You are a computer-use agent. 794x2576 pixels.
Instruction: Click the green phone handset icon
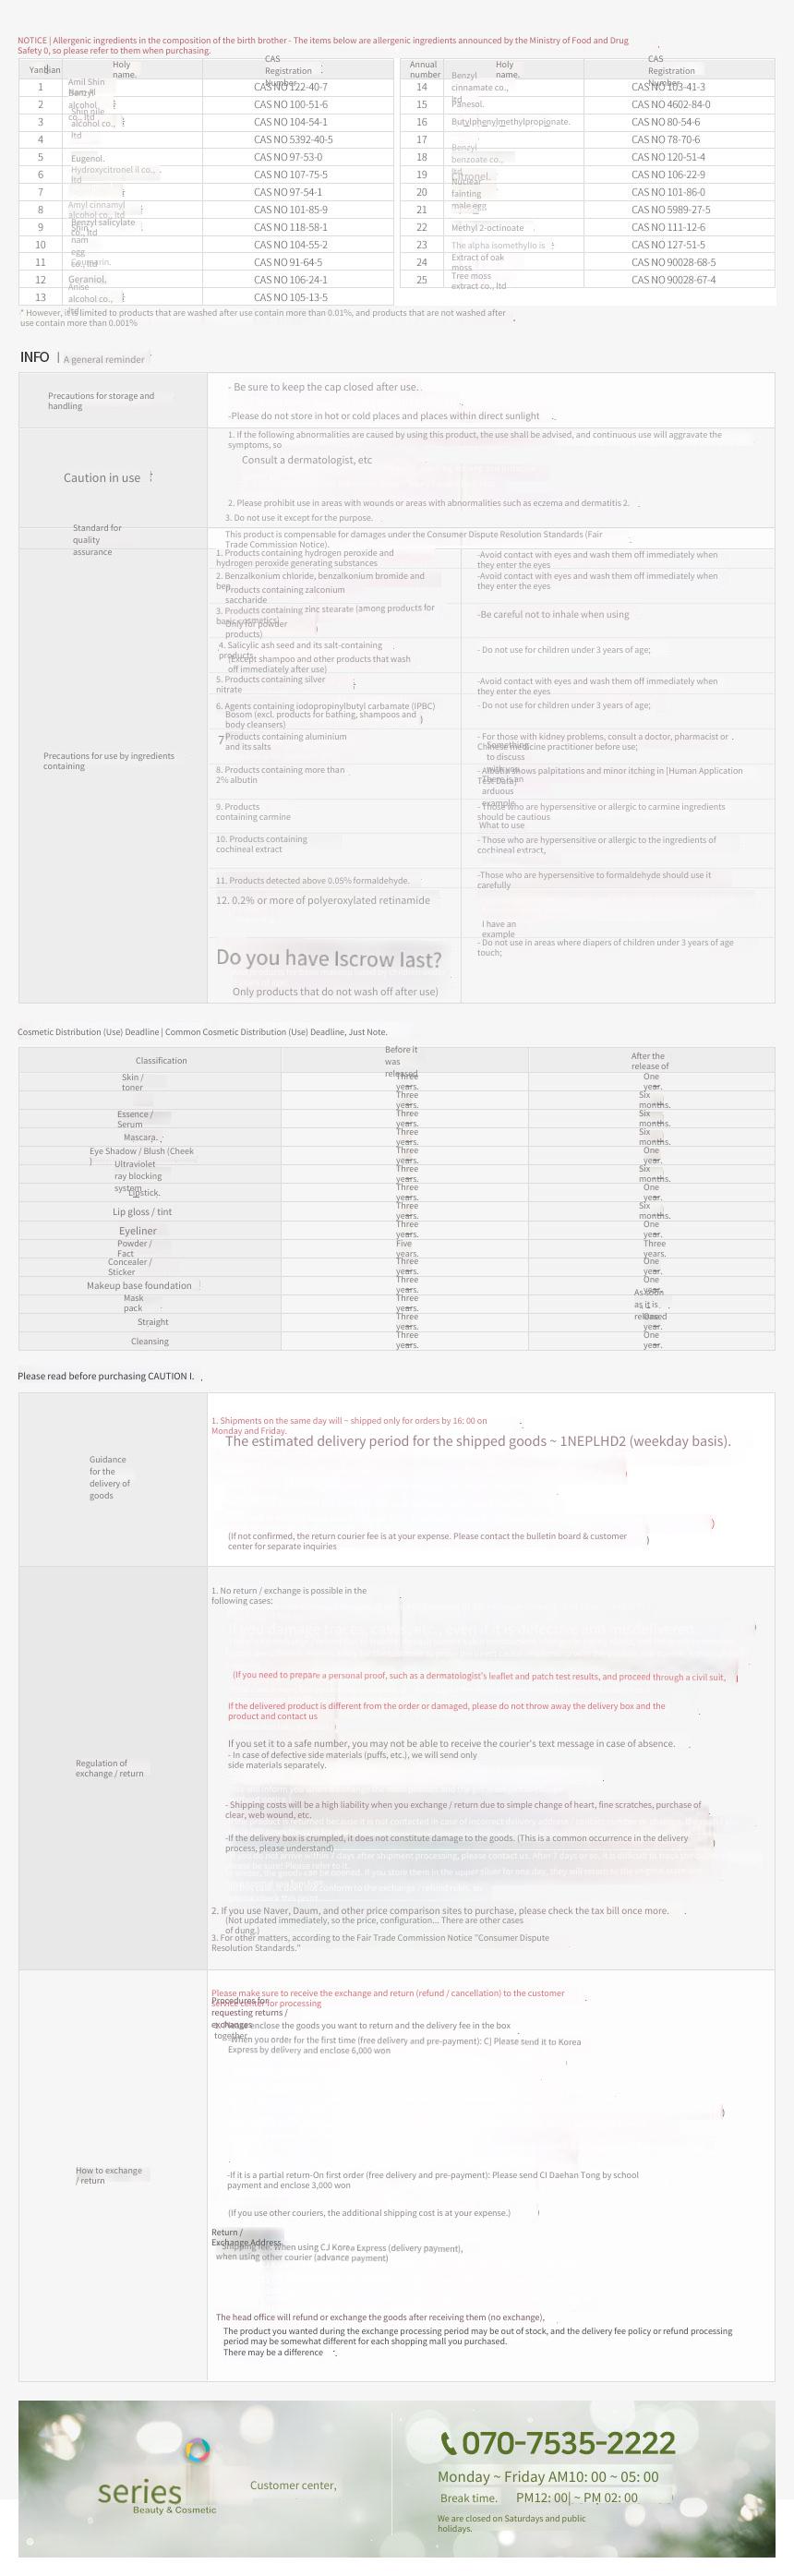point(449,2444)
